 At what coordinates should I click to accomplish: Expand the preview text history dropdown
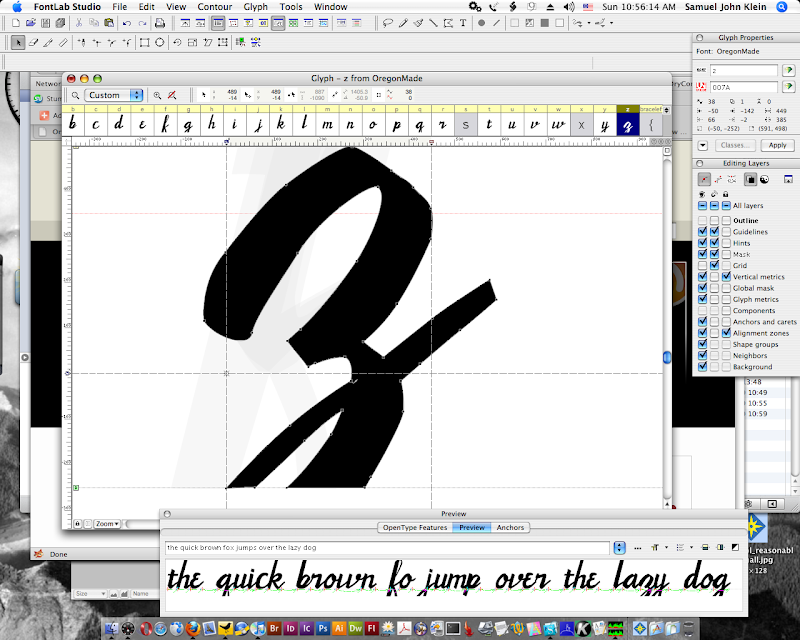click(x=620, y=548)
